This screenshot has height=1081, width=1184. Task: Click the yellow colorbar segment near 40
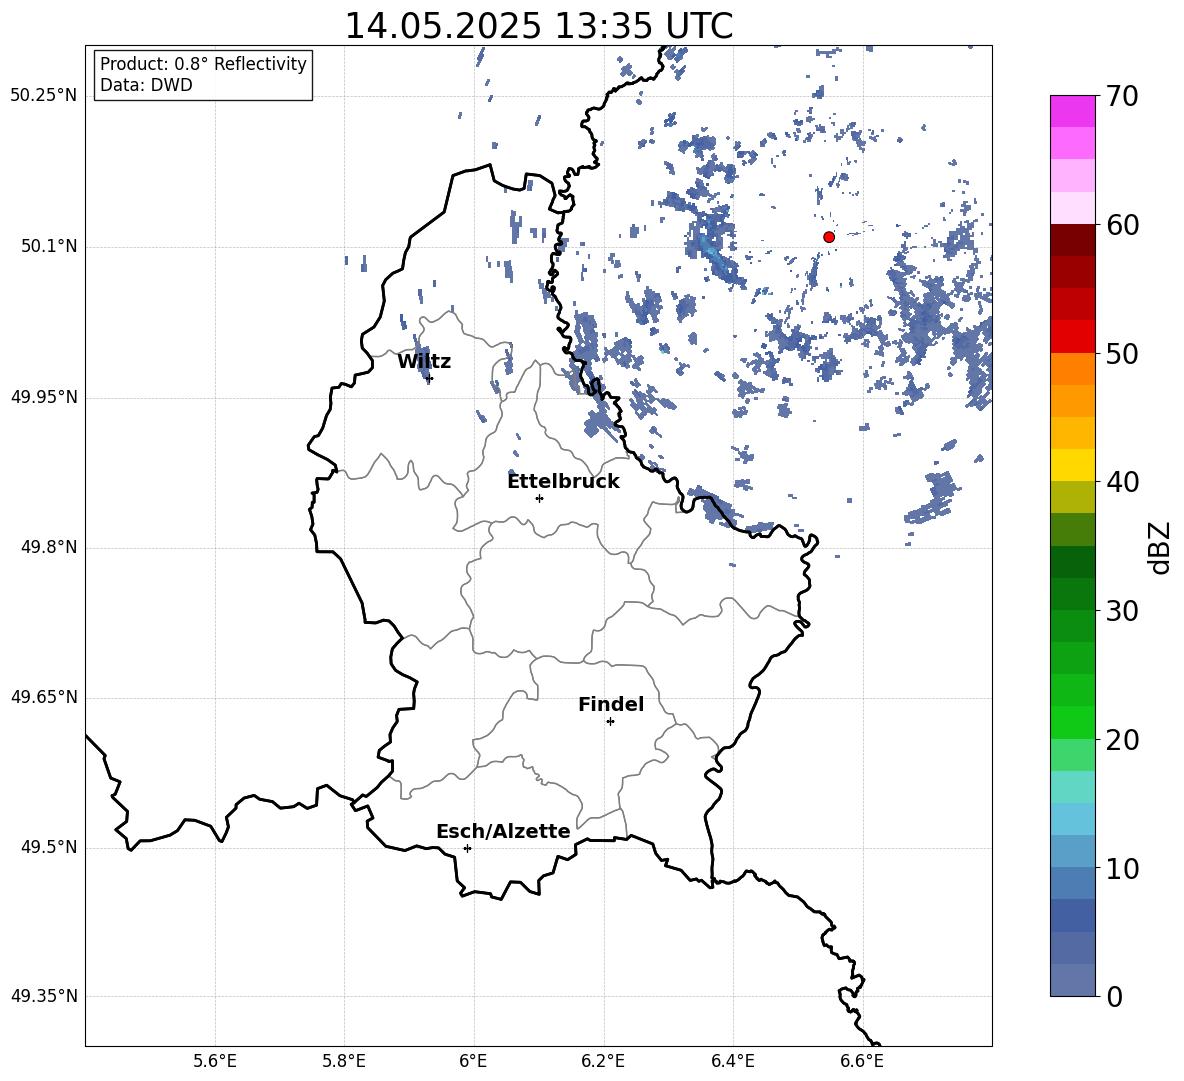coord(1073,465)
